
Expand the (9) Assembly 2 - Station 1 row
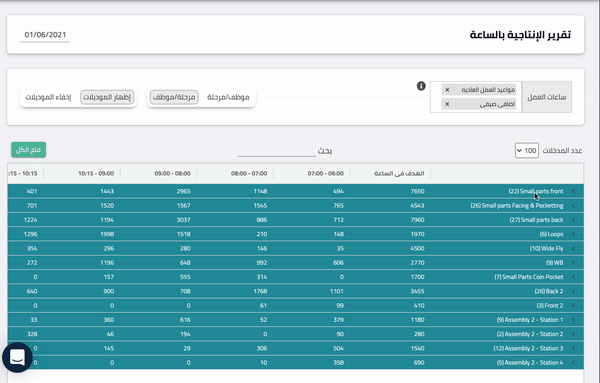tap(573, 319)
